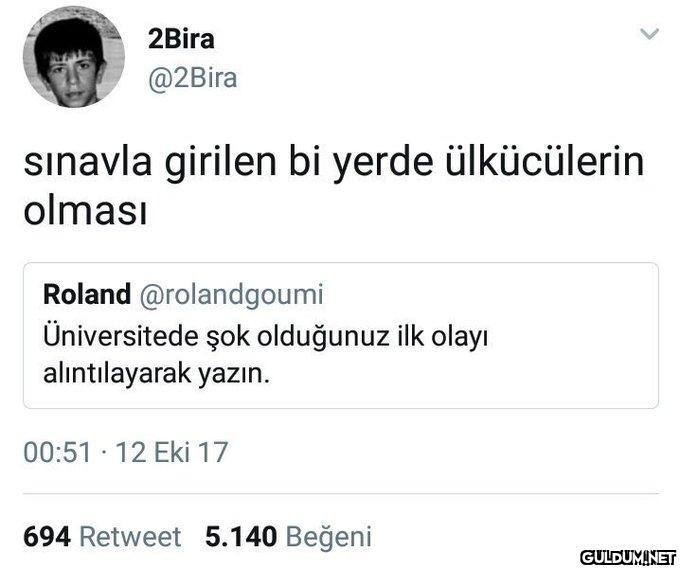Open the 2Bira profile avatar photo
This screenshot has height=569, width=680.
74,57
